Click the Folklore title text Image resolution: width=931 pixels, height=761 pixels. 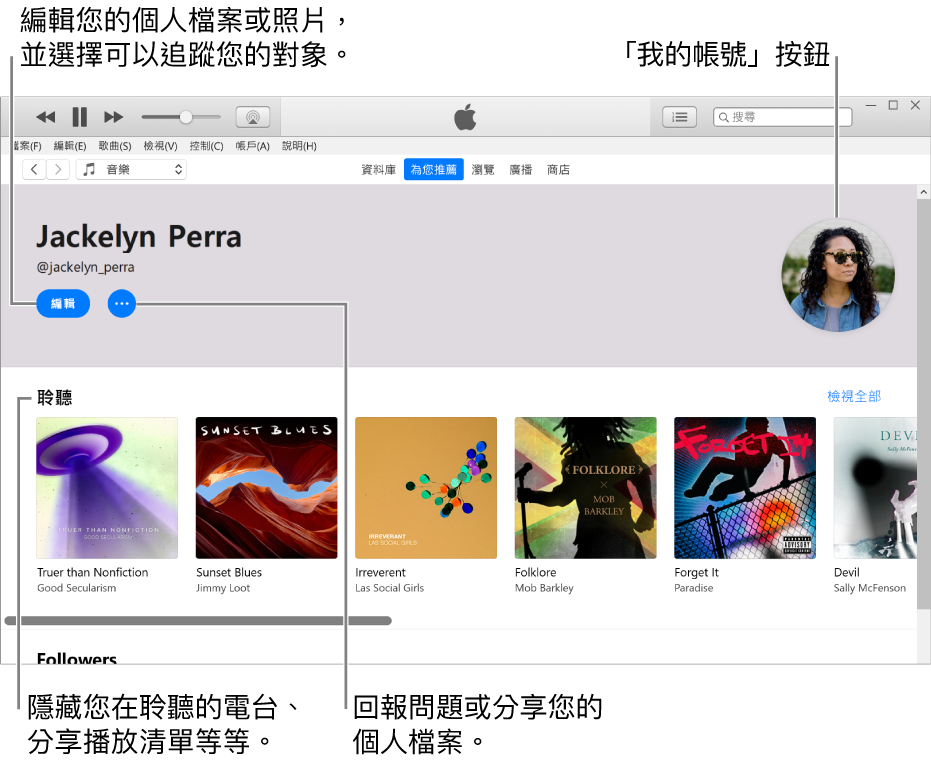(536, 573)
